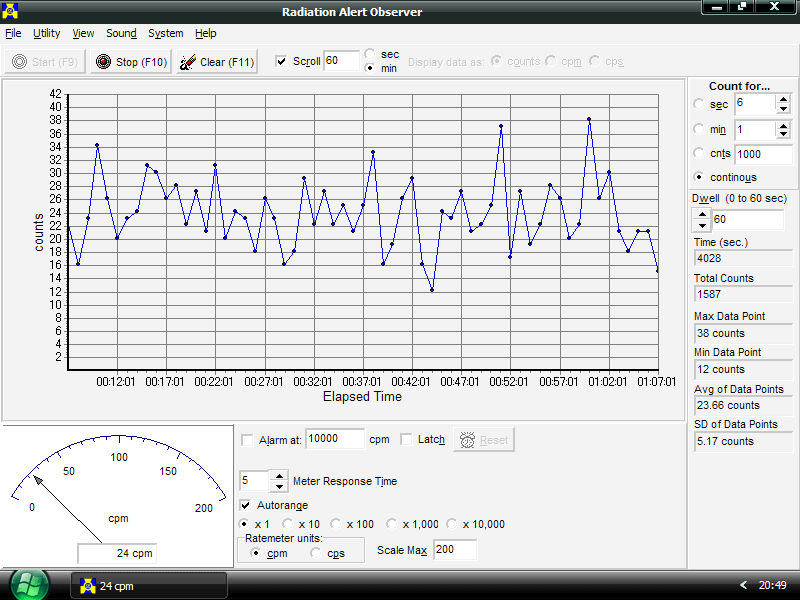
Task: Decrease the Dwell value
Action: click(x=703, y=225)
